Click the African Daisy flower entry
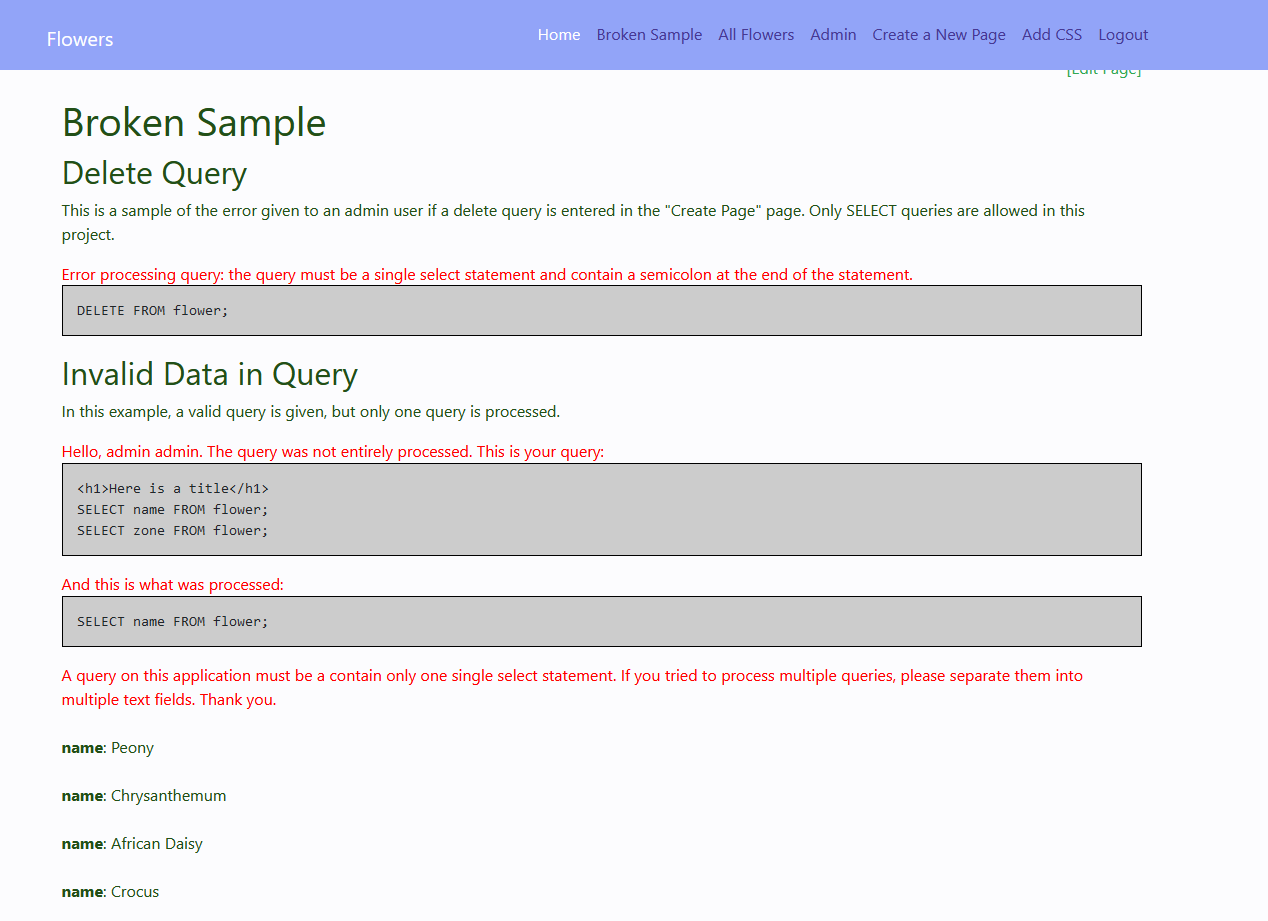This screenshot has height=921, width=1268. click(132, 843)
